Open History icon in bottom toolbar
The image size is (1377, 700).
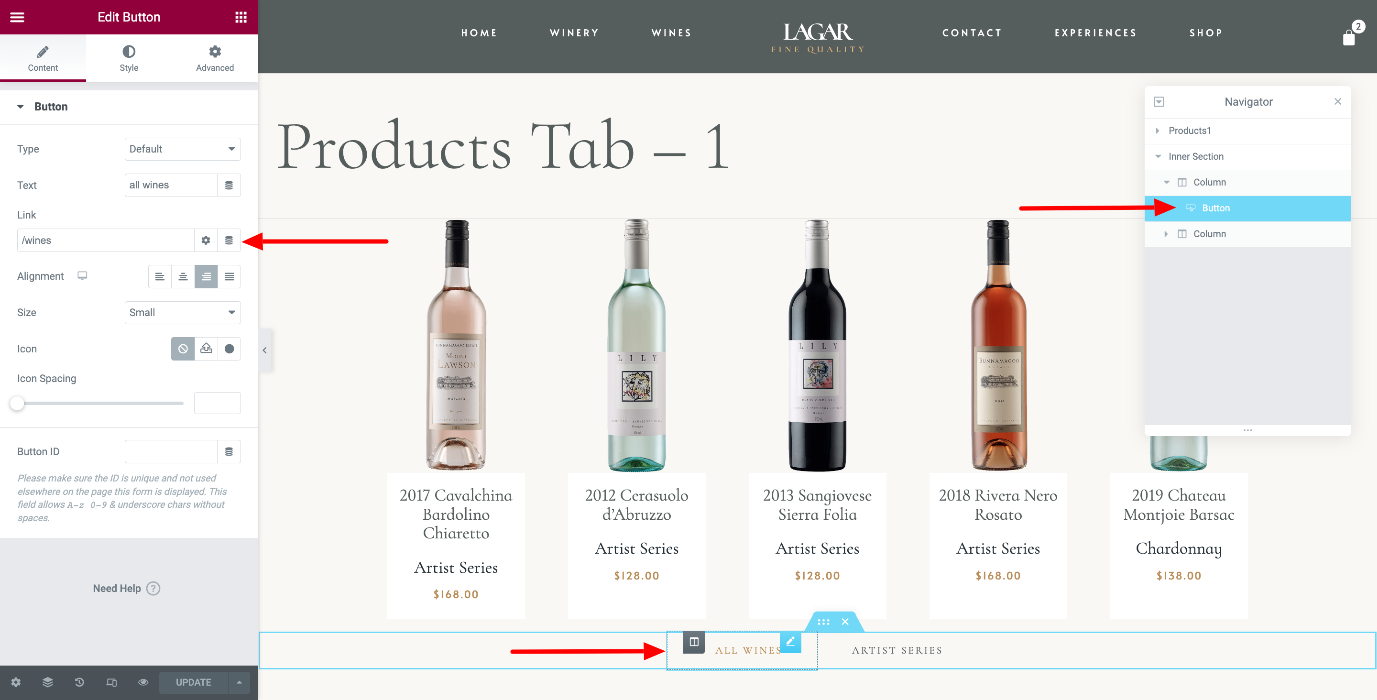pyautogui.click(x=80, y=683)
